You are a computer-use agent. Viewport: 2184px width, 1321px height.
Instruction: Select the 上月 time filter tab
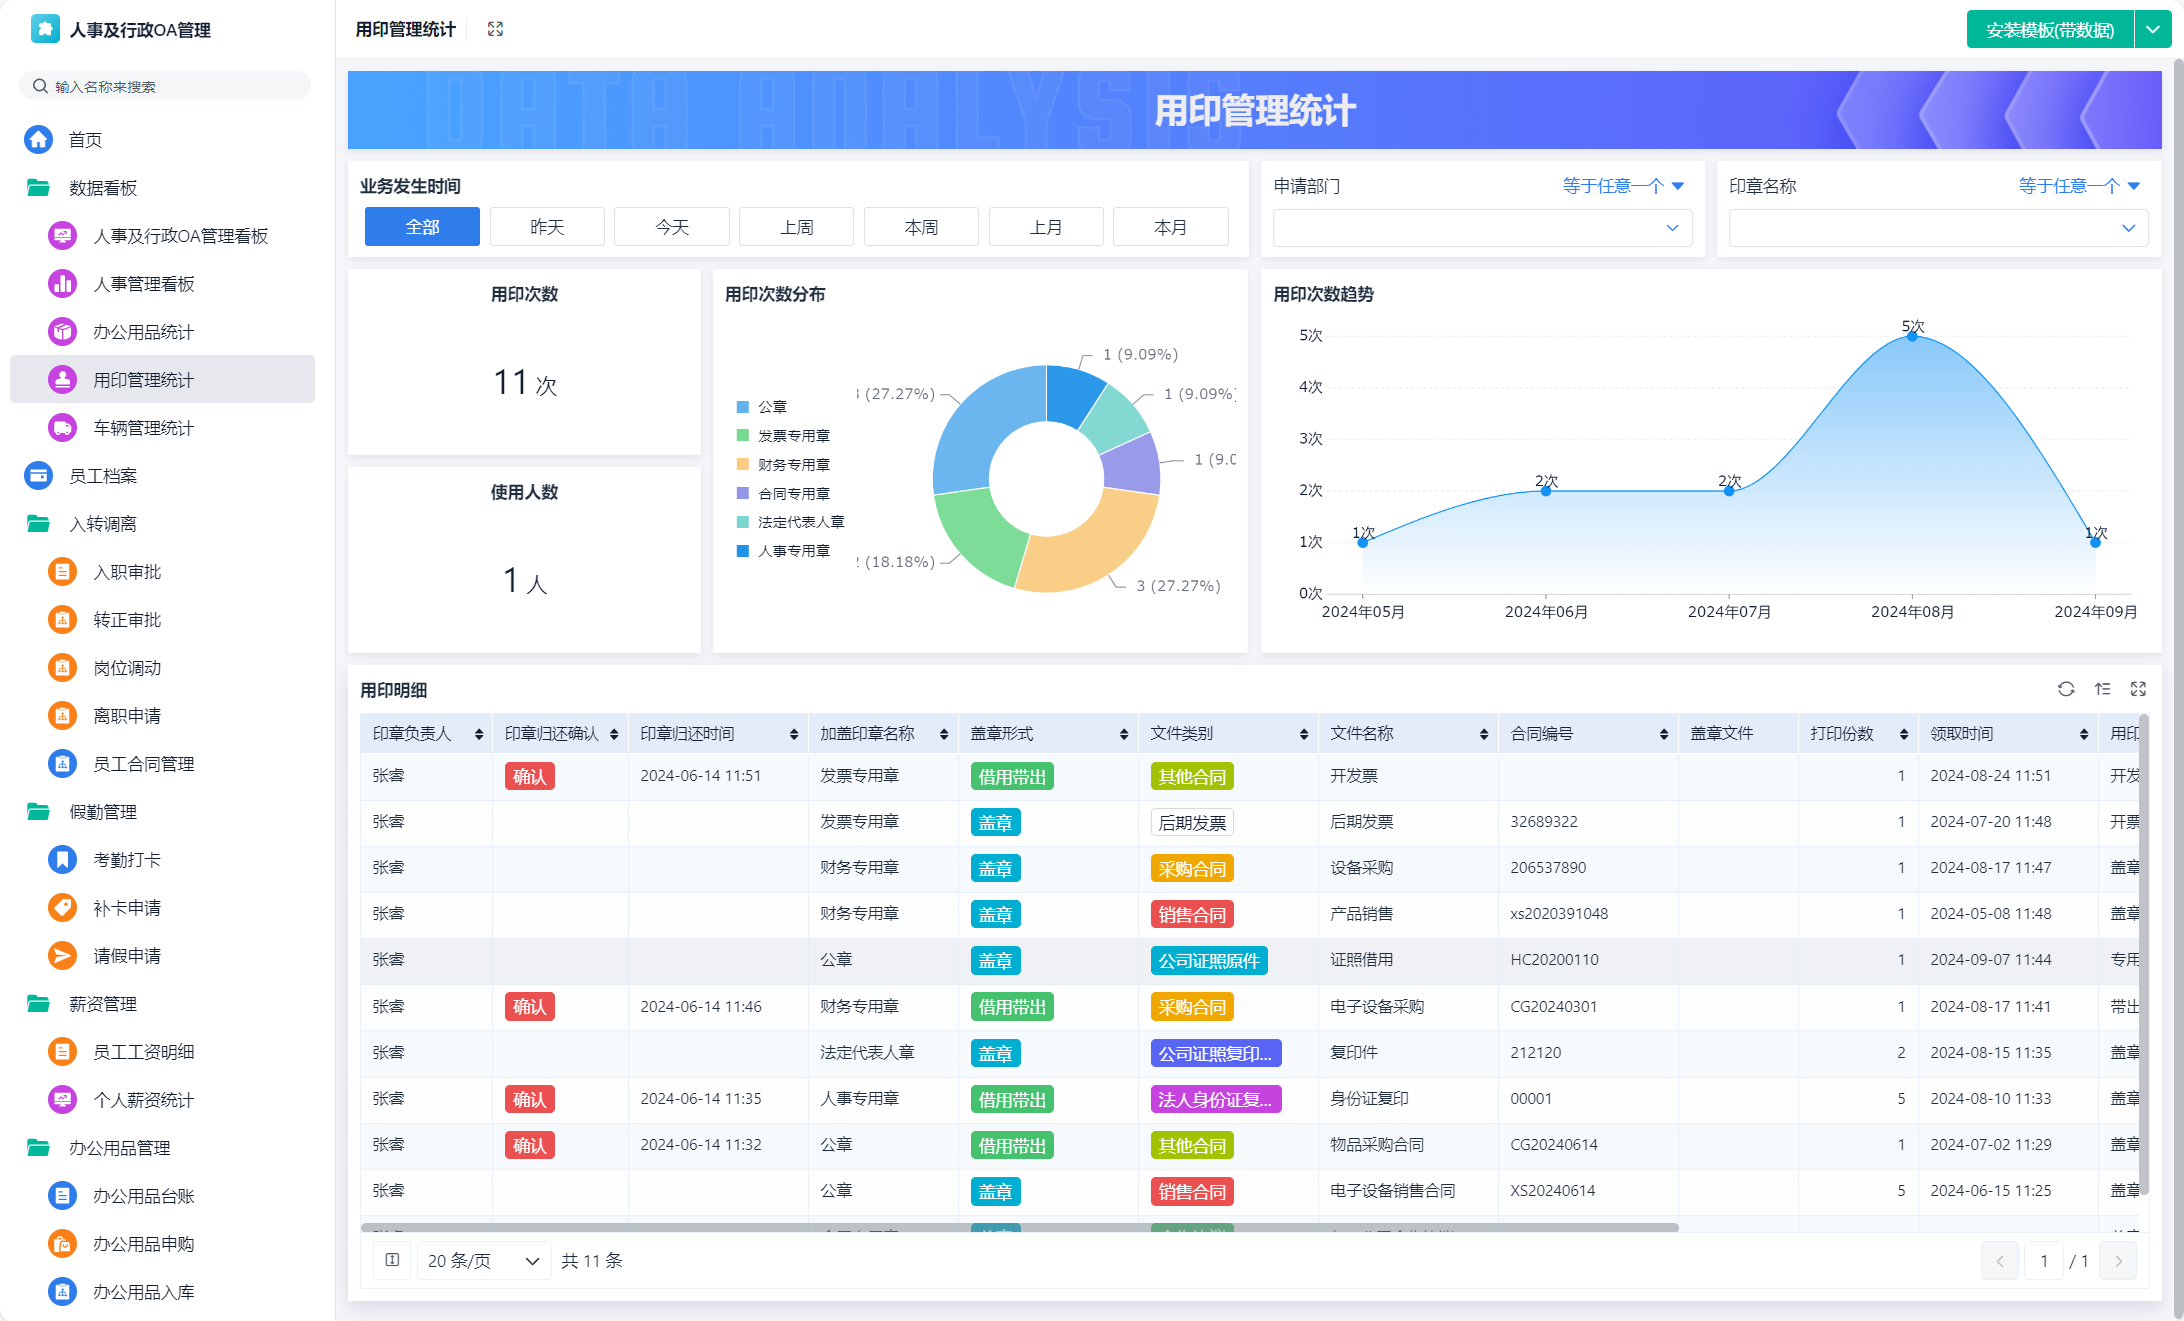[x=1045, y=227]
